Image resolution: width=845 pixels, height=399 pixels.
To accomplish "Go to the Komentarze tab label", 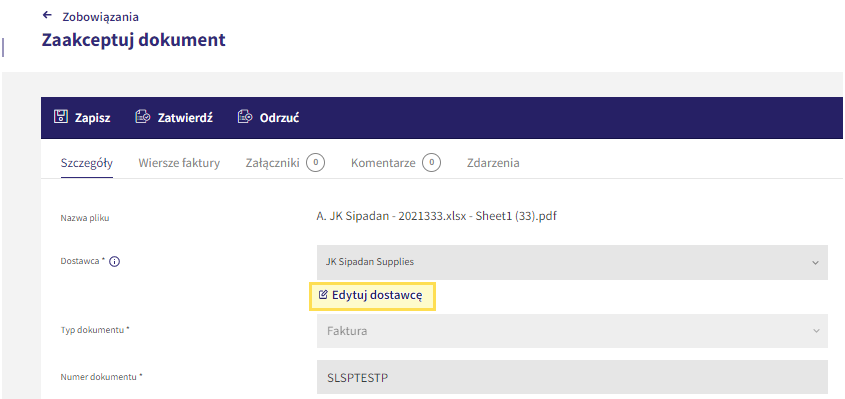I will [x=383, y=163].
